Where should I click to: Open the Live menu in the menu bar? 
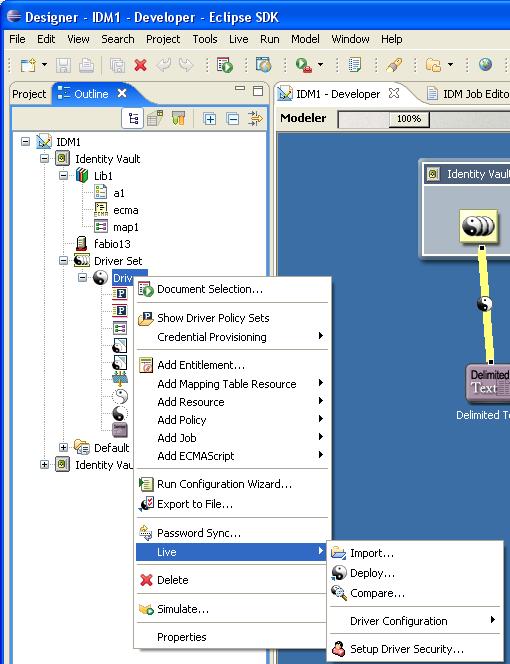tap(238, 39)
